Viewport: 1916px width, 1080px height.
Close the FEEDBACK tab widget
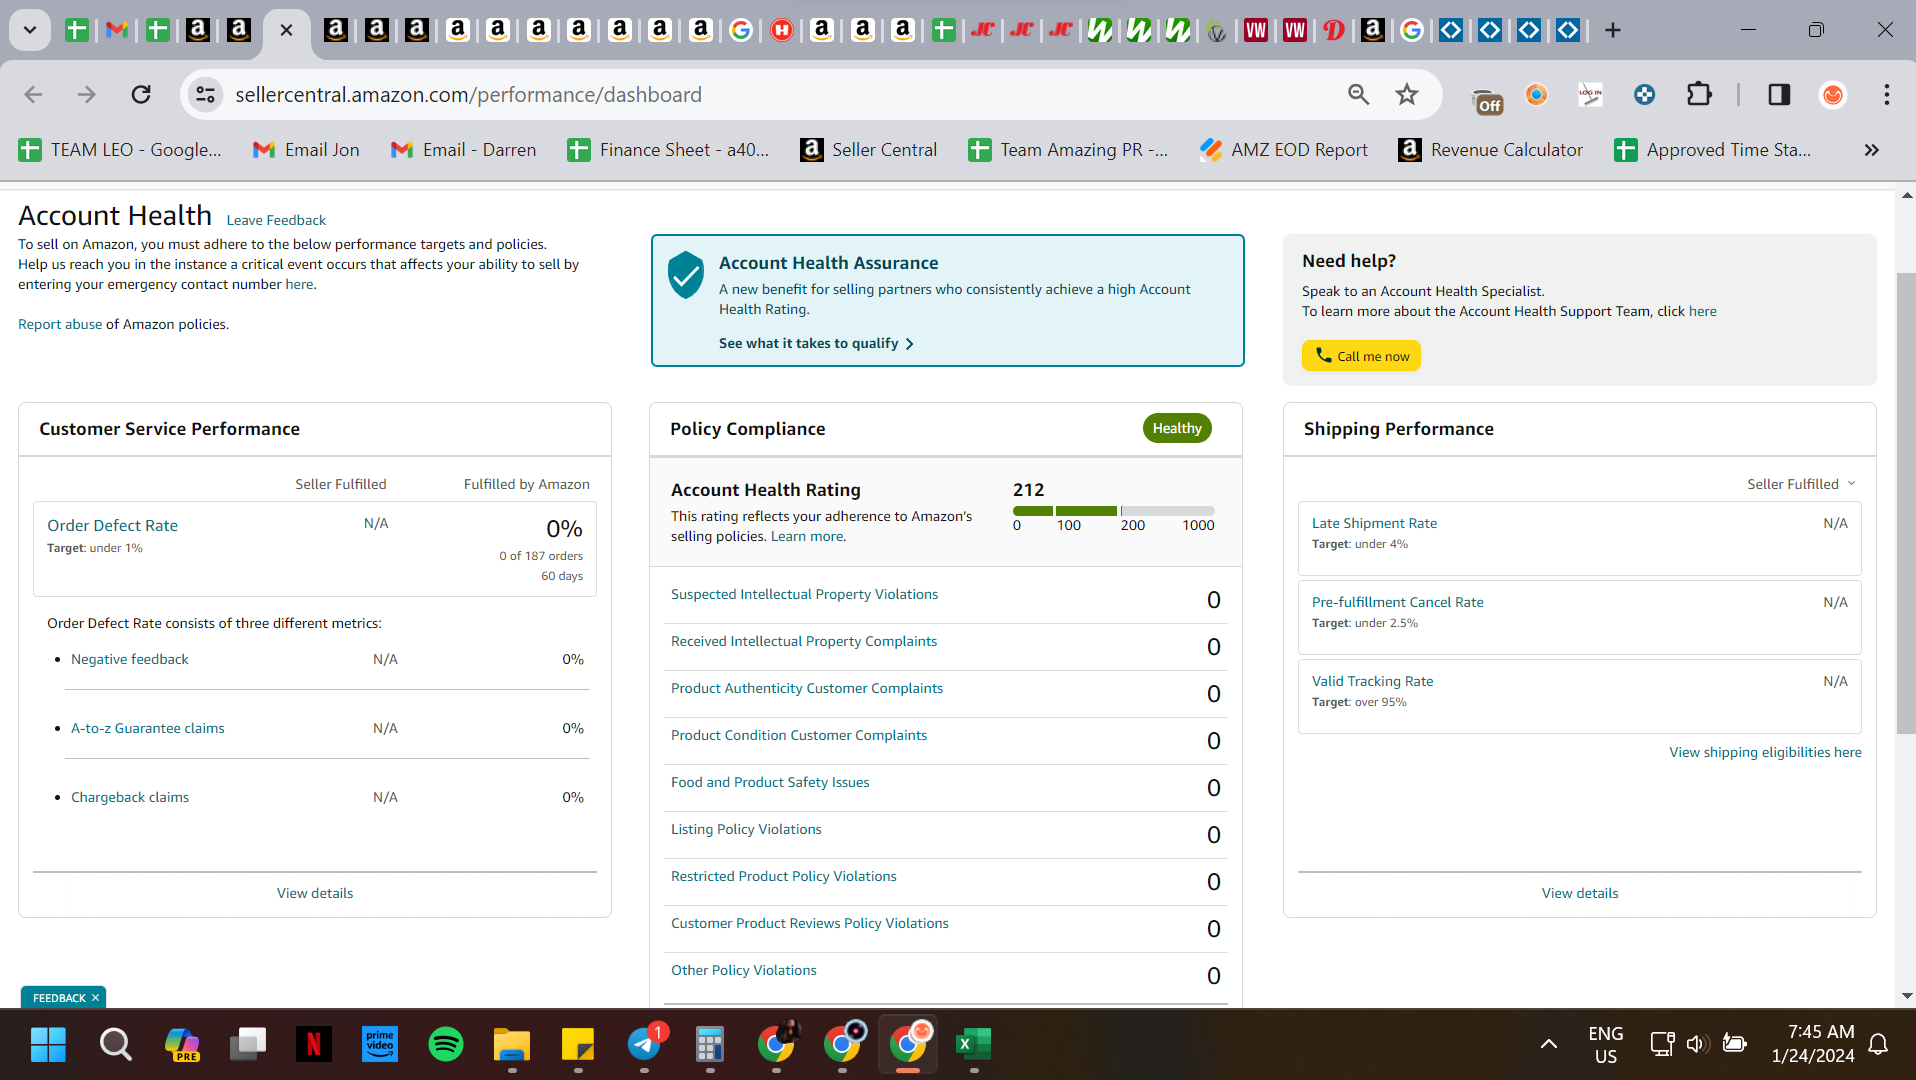tap(96, 998)
